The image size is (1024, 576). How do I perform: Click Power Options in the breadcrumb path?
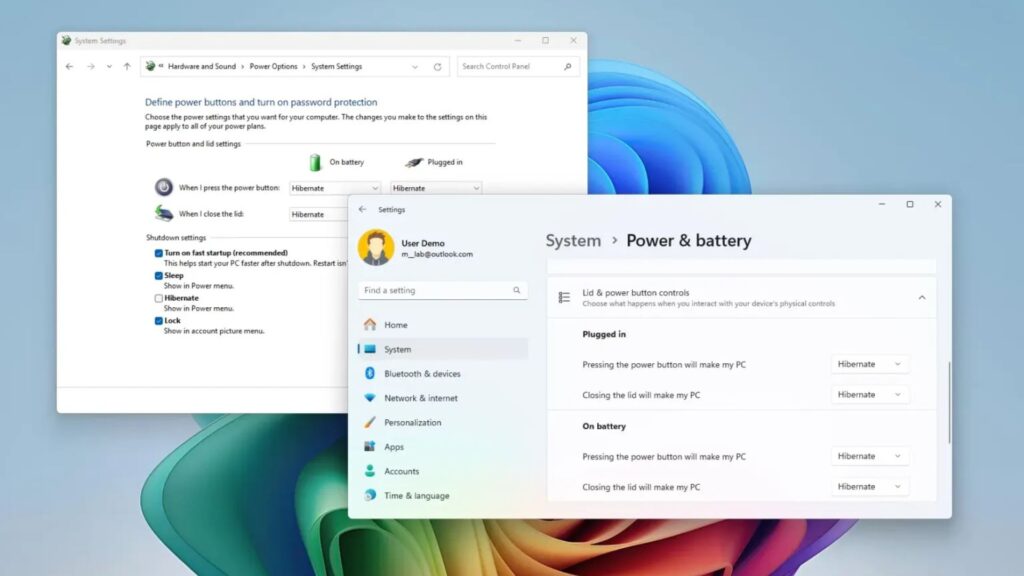coord(273,67)
